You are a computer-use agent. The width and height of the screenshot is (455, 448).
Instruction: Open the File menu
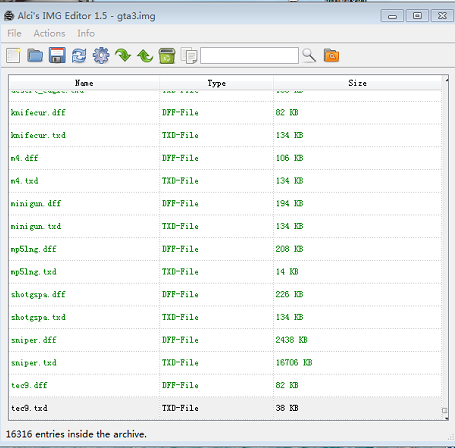[14, 33]
